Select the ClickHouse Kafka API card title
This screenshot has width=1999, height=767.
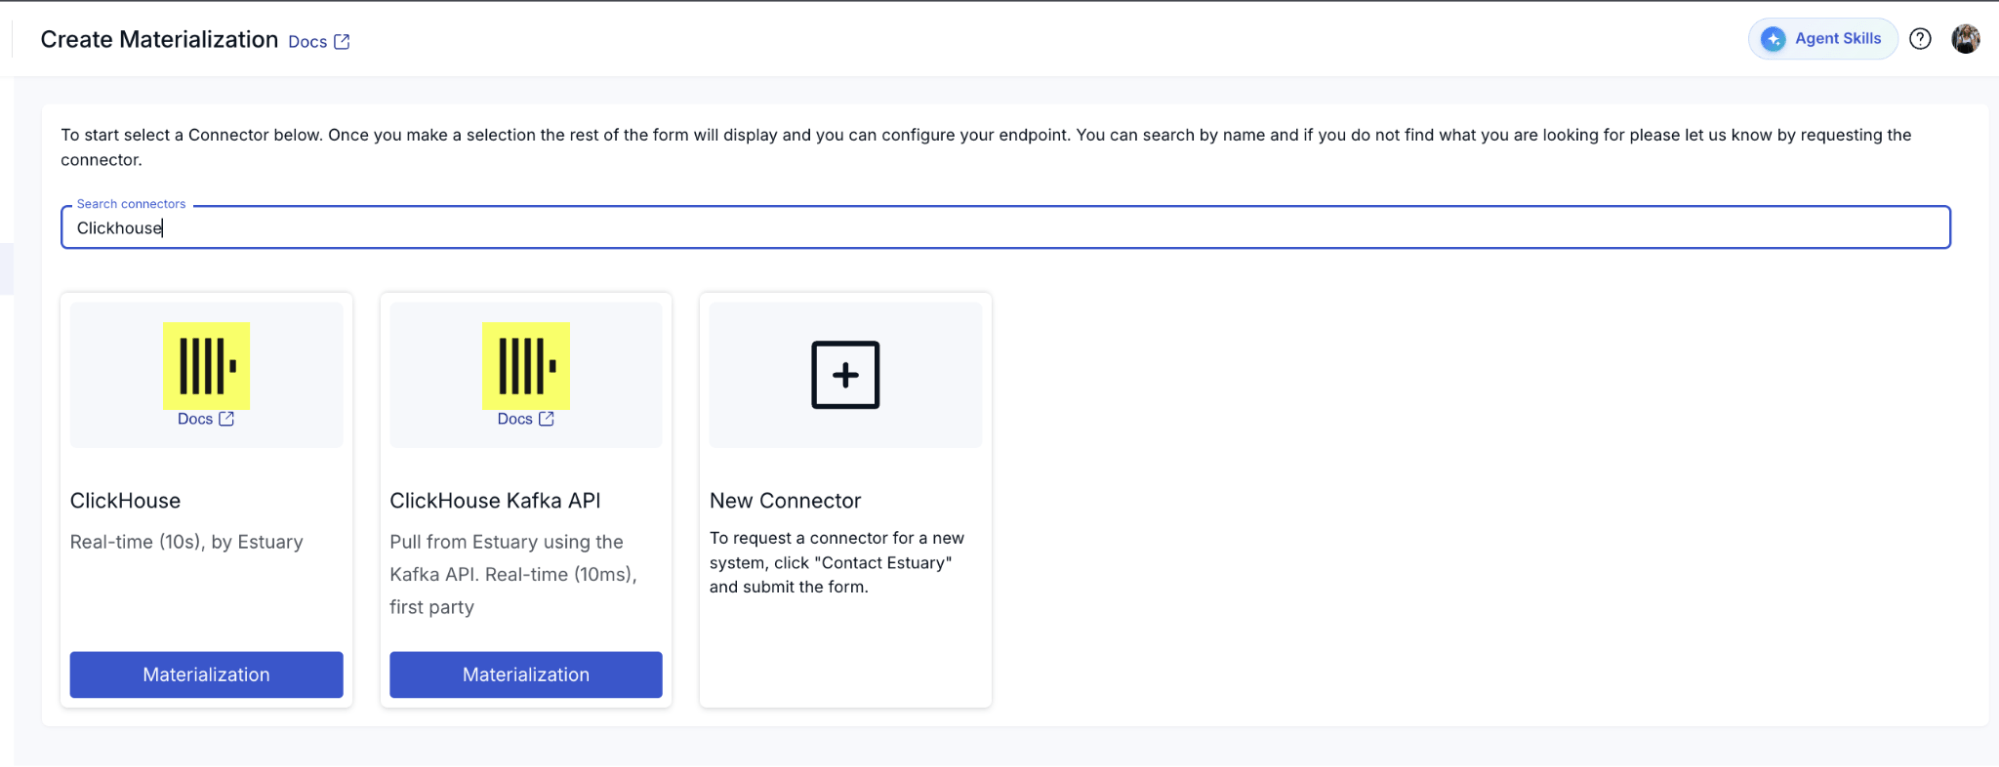coord(495,501)
